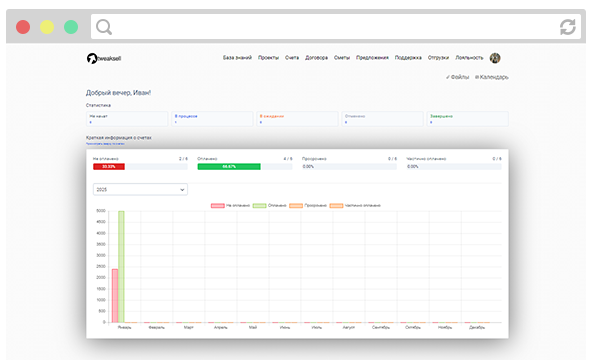Go to Проекты section
Viewport: 594px width, 360px height.
tap(268, 58)
